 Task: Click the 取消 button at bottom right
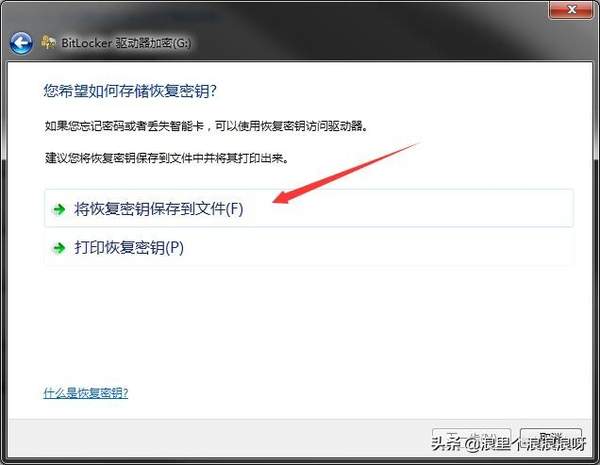[551, 439]
